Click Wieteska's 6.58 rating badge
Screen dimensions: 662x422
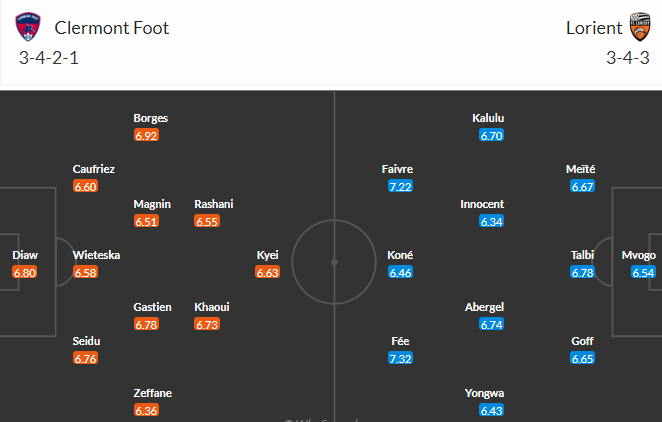[85, 272]
